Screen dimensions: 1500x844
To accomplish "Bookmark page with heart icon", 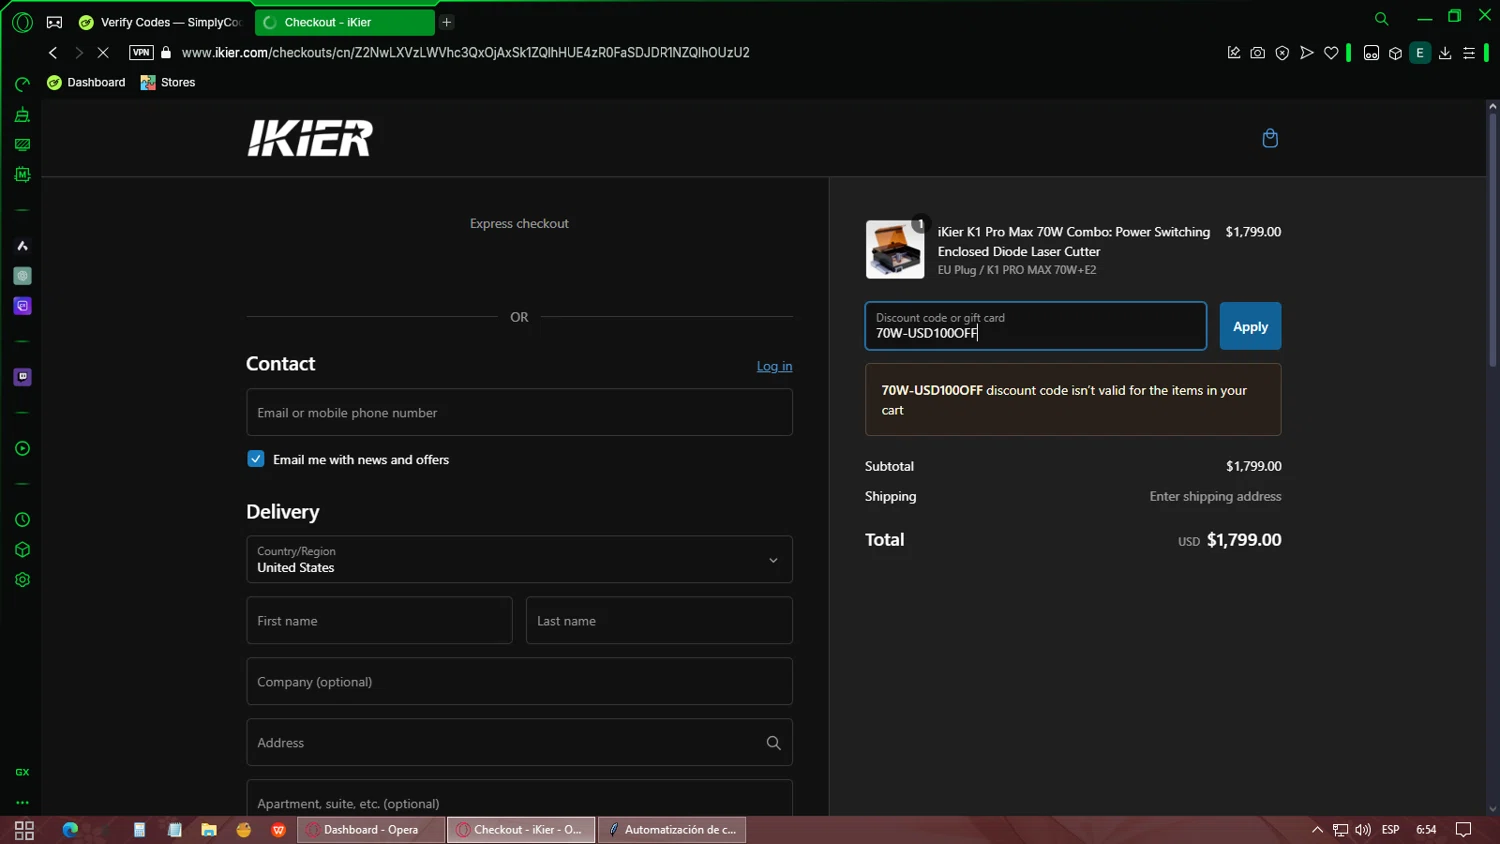I will (x=1331, y=53).
